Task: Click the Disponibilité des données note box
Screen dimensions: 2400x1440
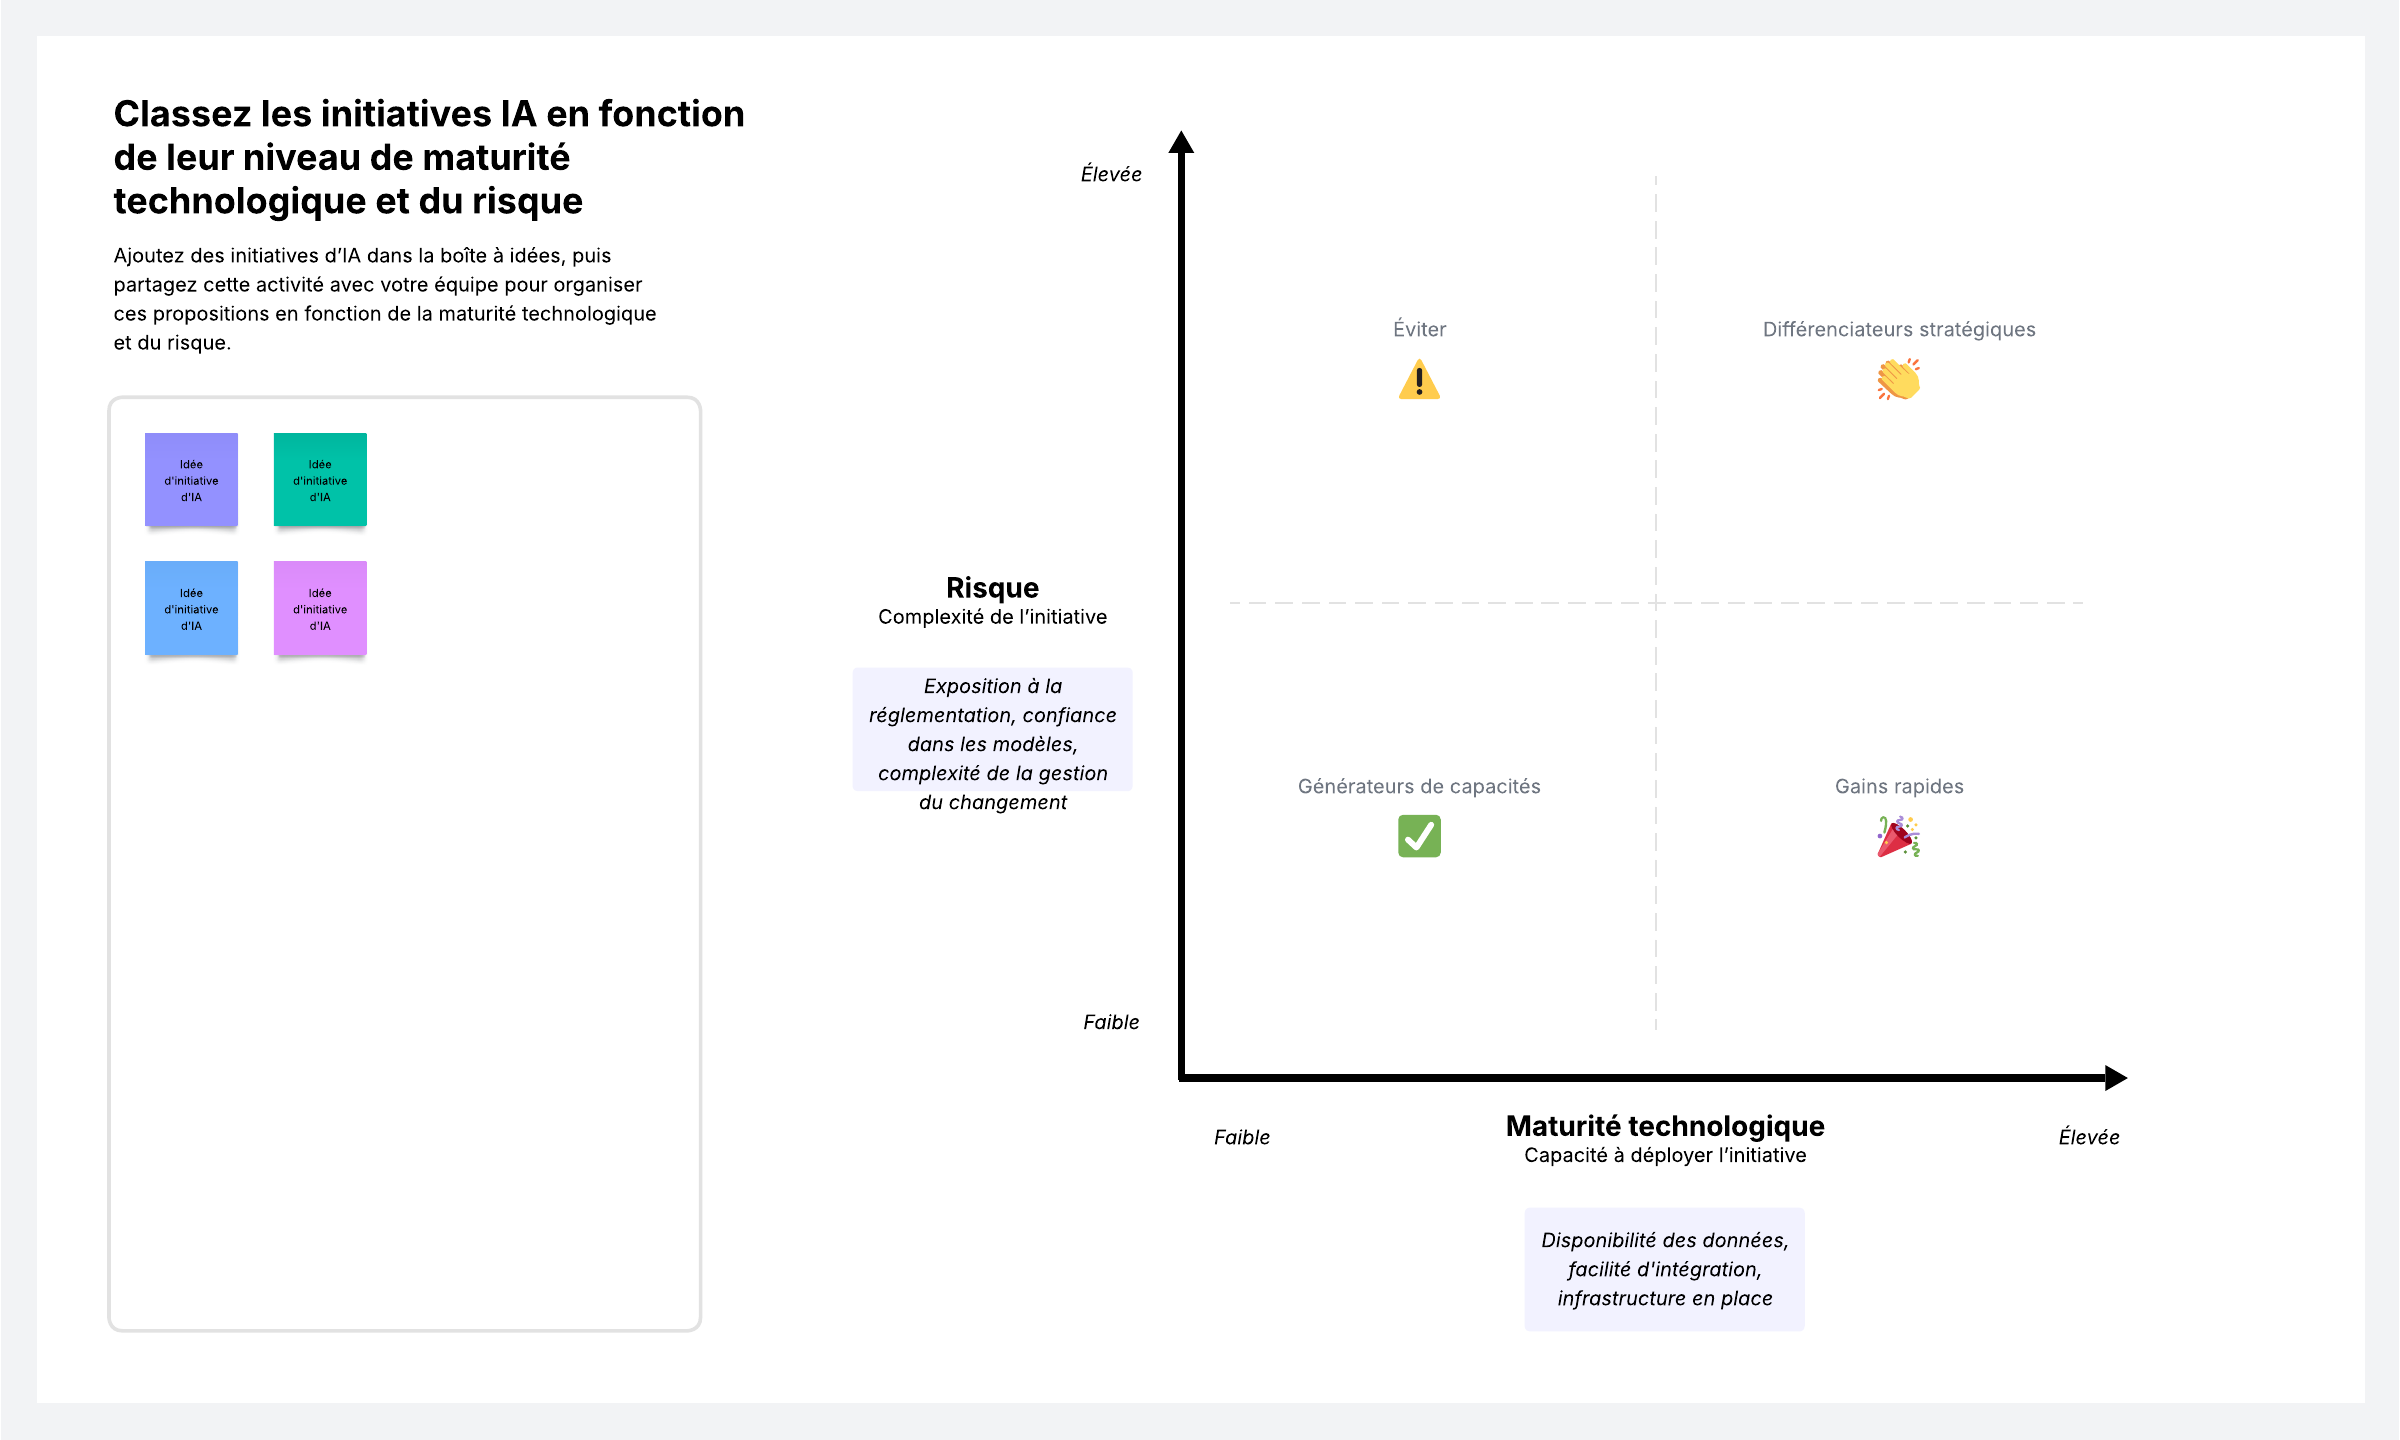Action: tap(1664, 1269)
